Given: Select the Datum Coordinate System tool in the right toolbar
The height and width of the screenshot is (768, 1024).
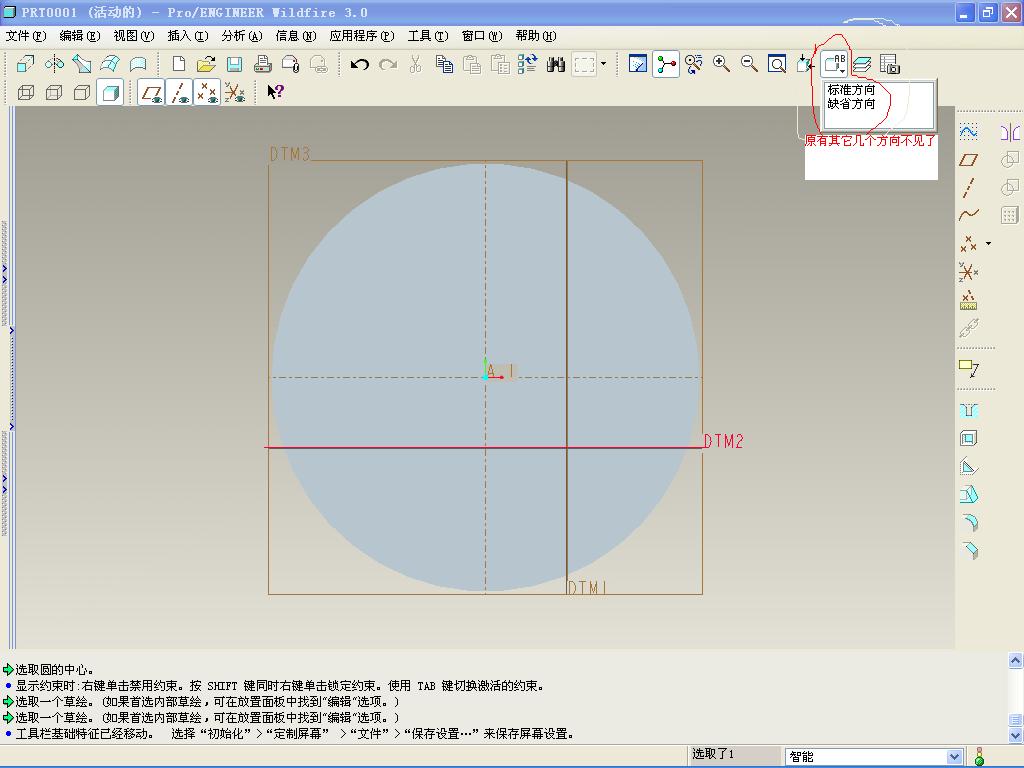Looking at the screenshot, I should pos(968,272).
